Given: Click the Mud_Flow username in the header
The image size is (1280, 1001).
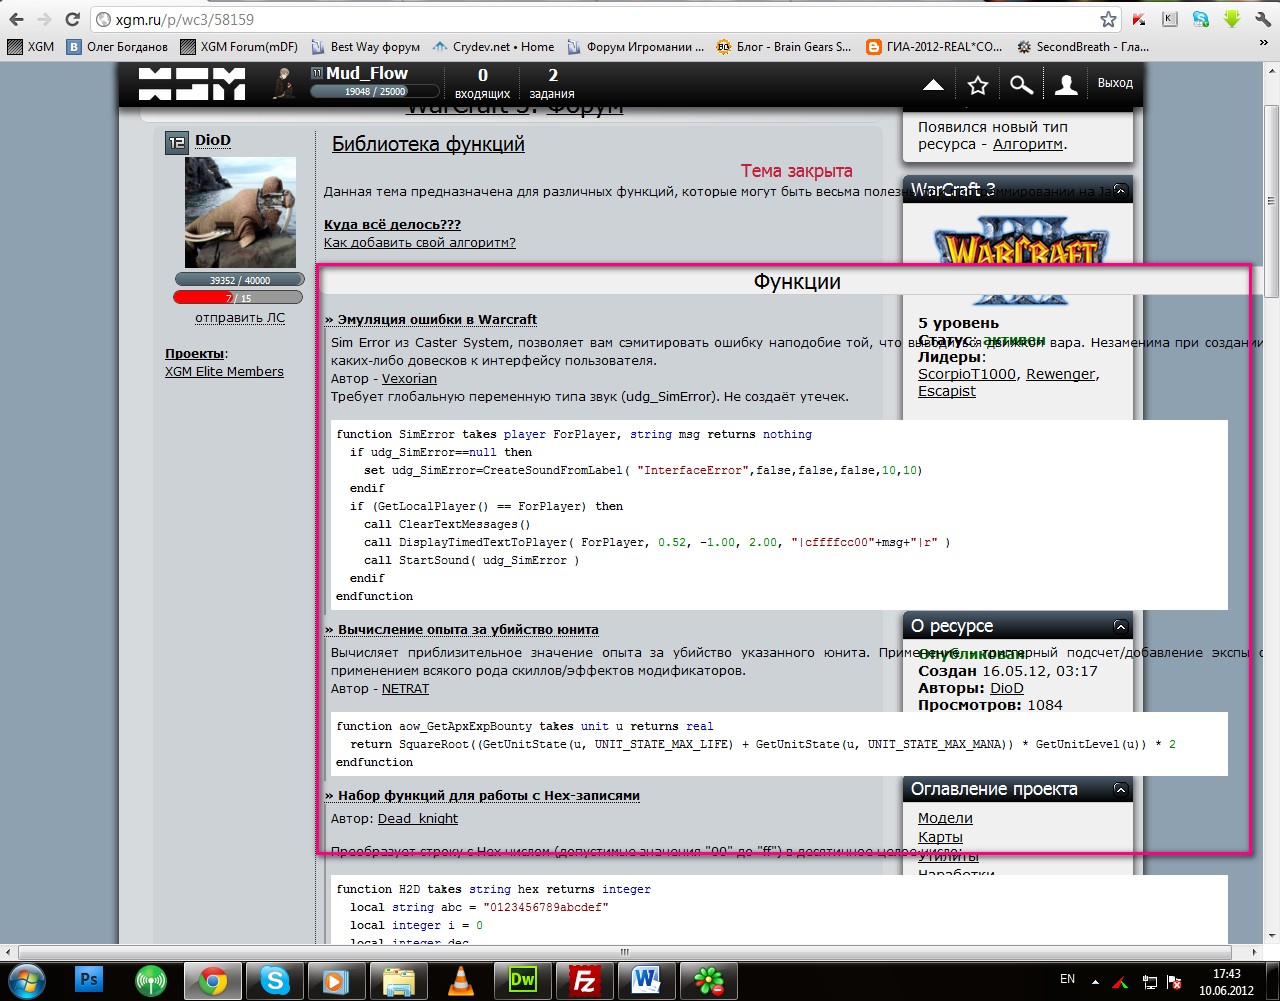Looking at the screenshot, I should click(x=367, y=73).
